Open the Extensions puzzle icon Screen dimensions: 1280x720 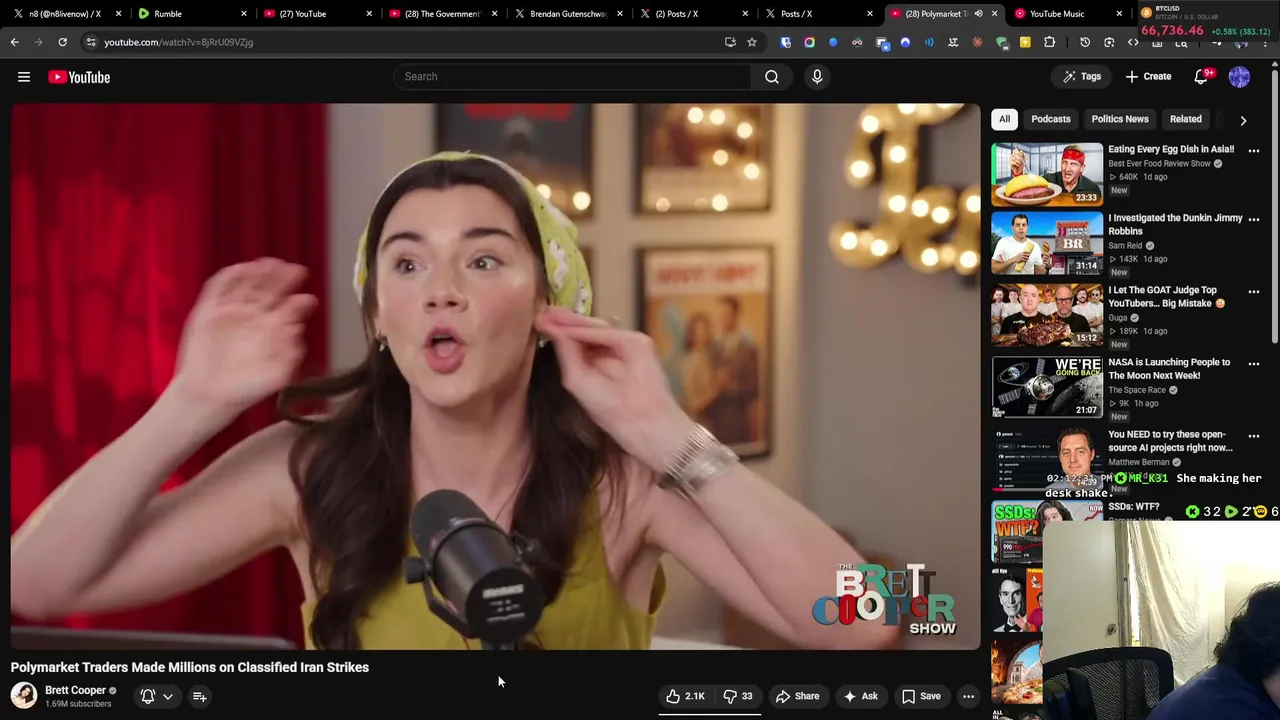[x=1049, y=42]
